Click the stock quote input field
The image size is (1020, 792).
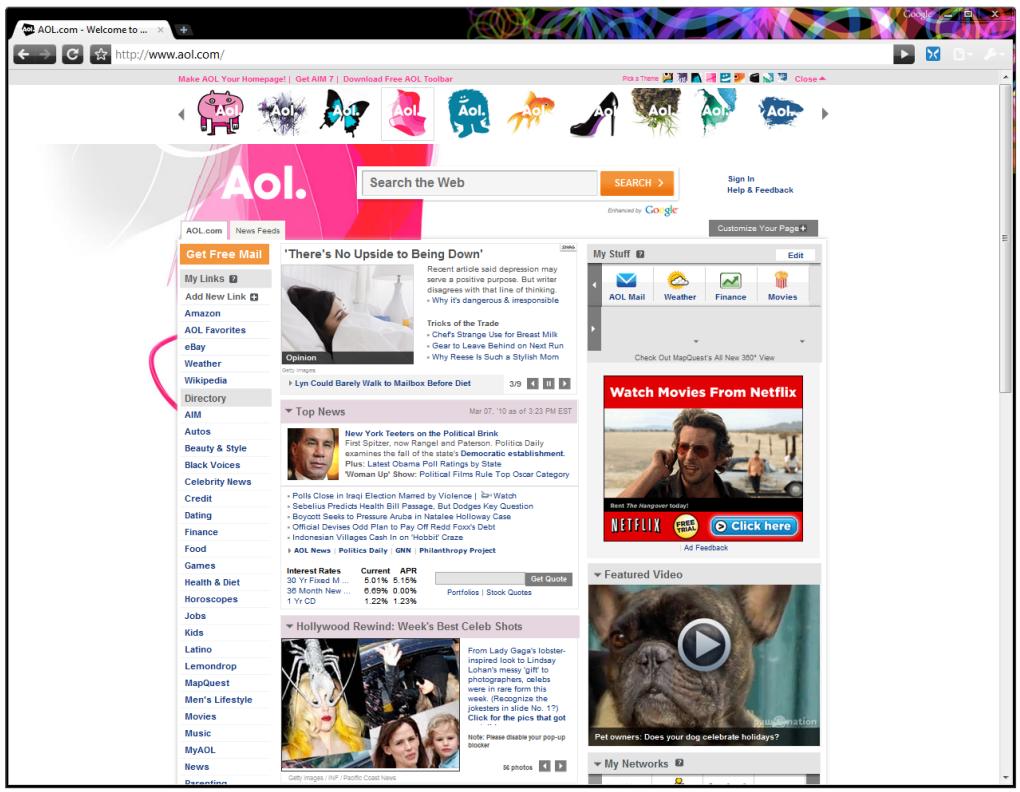479,579
